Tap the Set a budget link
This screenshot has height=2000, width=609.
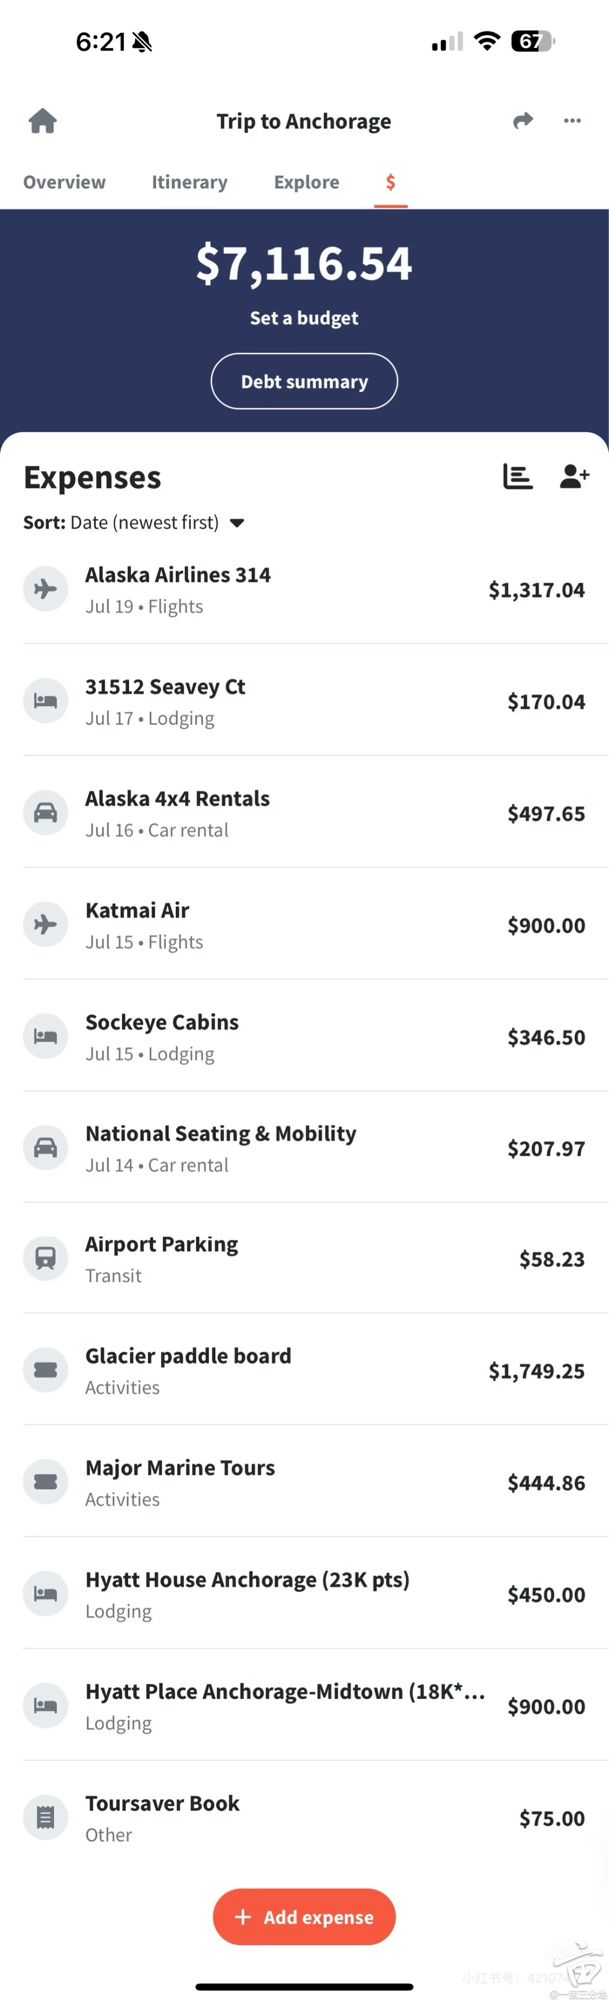(304, 318)
